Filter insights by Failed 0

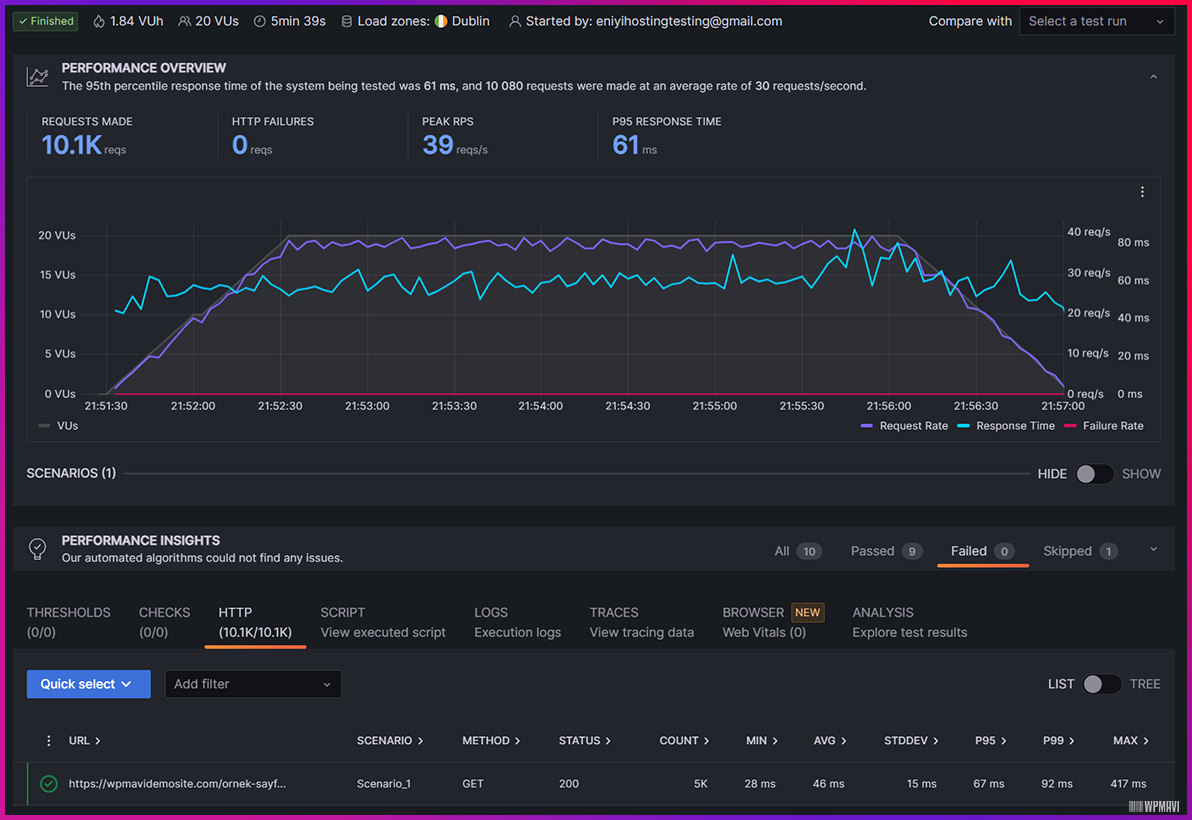point(982,551)
